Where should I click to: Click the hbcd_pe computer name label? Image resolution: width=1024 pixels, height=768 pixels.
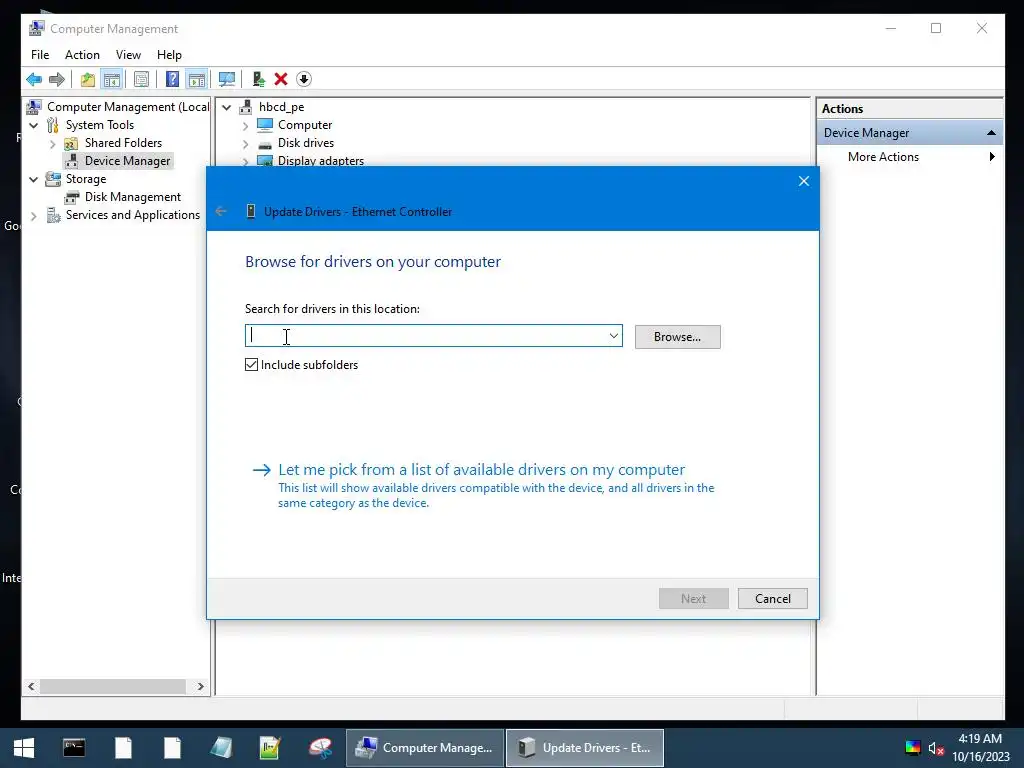coord(281,107)
